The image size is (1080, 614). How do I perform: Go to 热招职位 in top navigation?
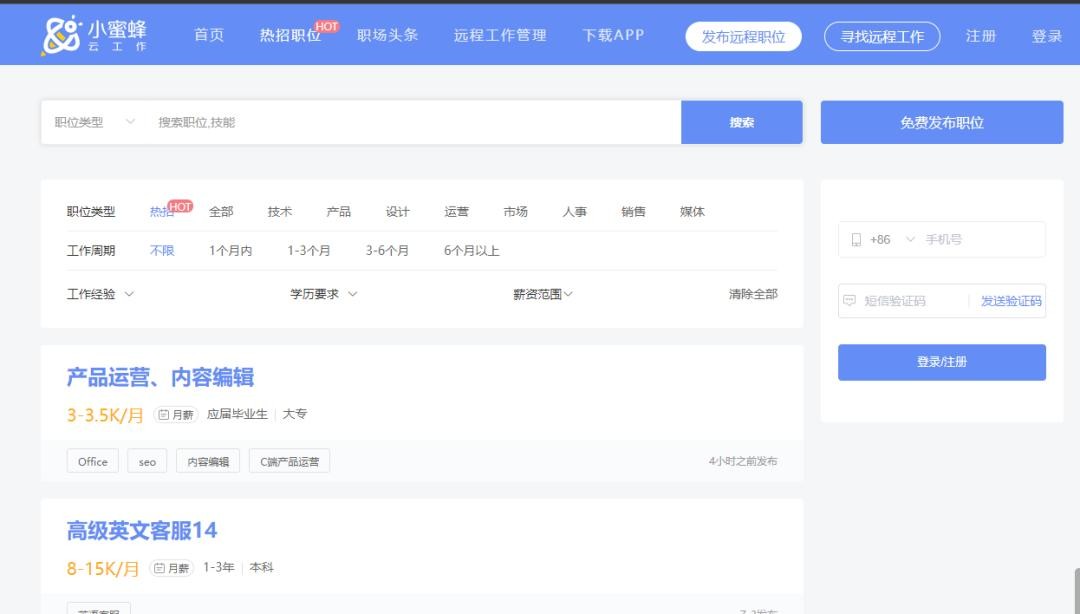pyautogui.click(x=290, y=36)
